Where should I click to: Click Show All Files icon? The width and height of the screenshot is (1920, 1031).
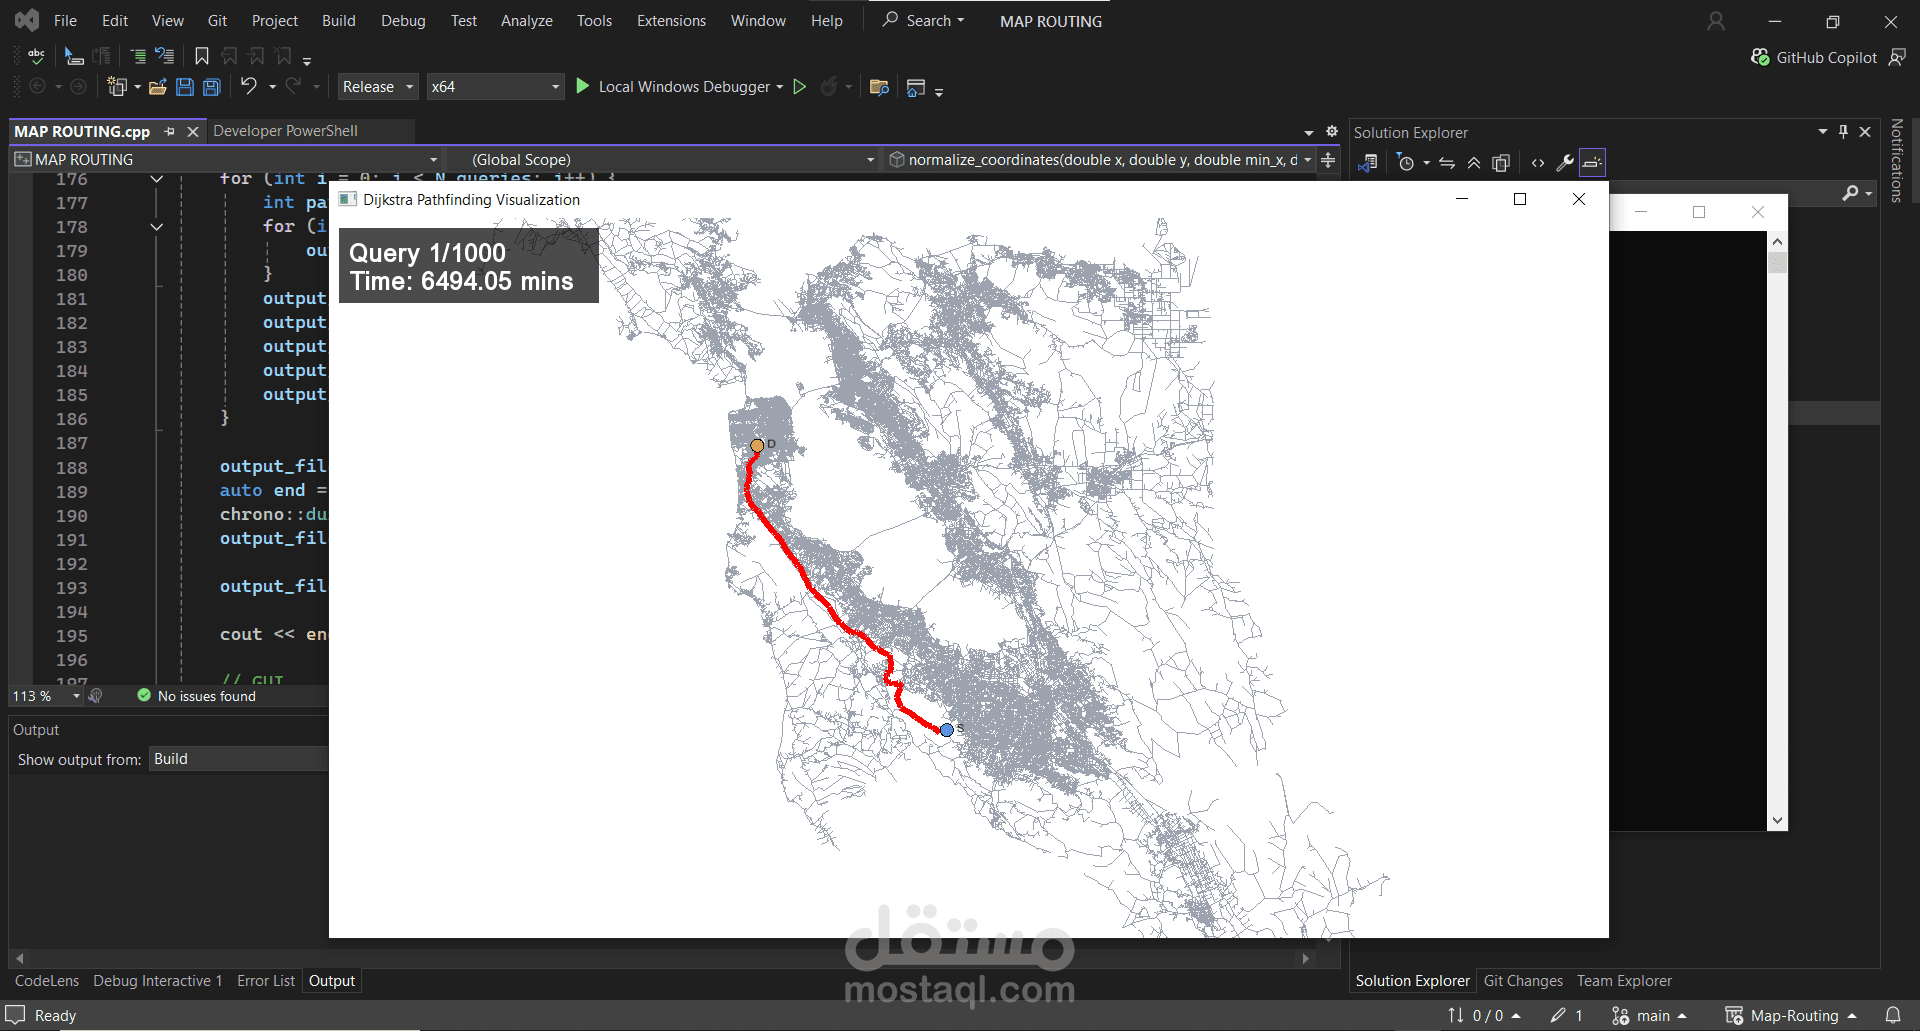coord(1501,163)
